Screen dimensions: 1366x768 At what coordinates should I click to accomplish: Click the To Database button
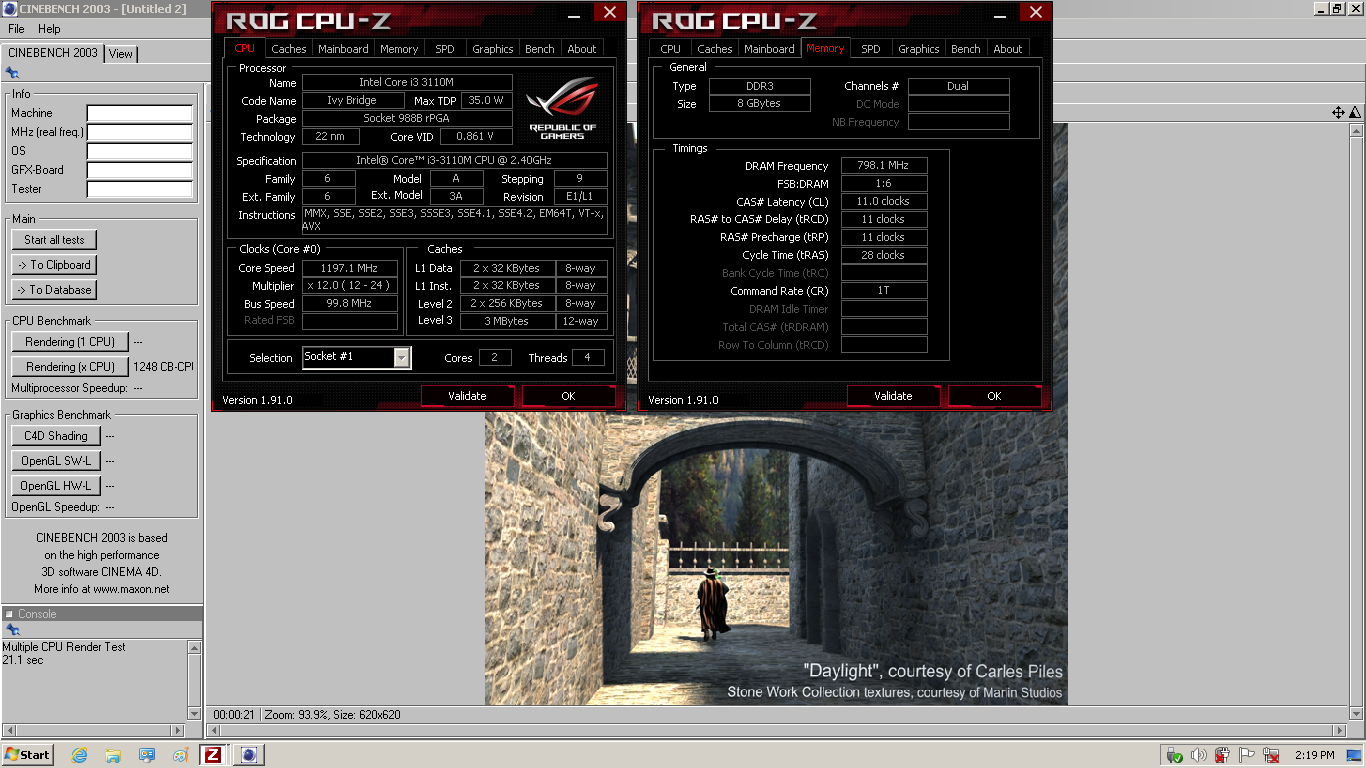point(54,290)
